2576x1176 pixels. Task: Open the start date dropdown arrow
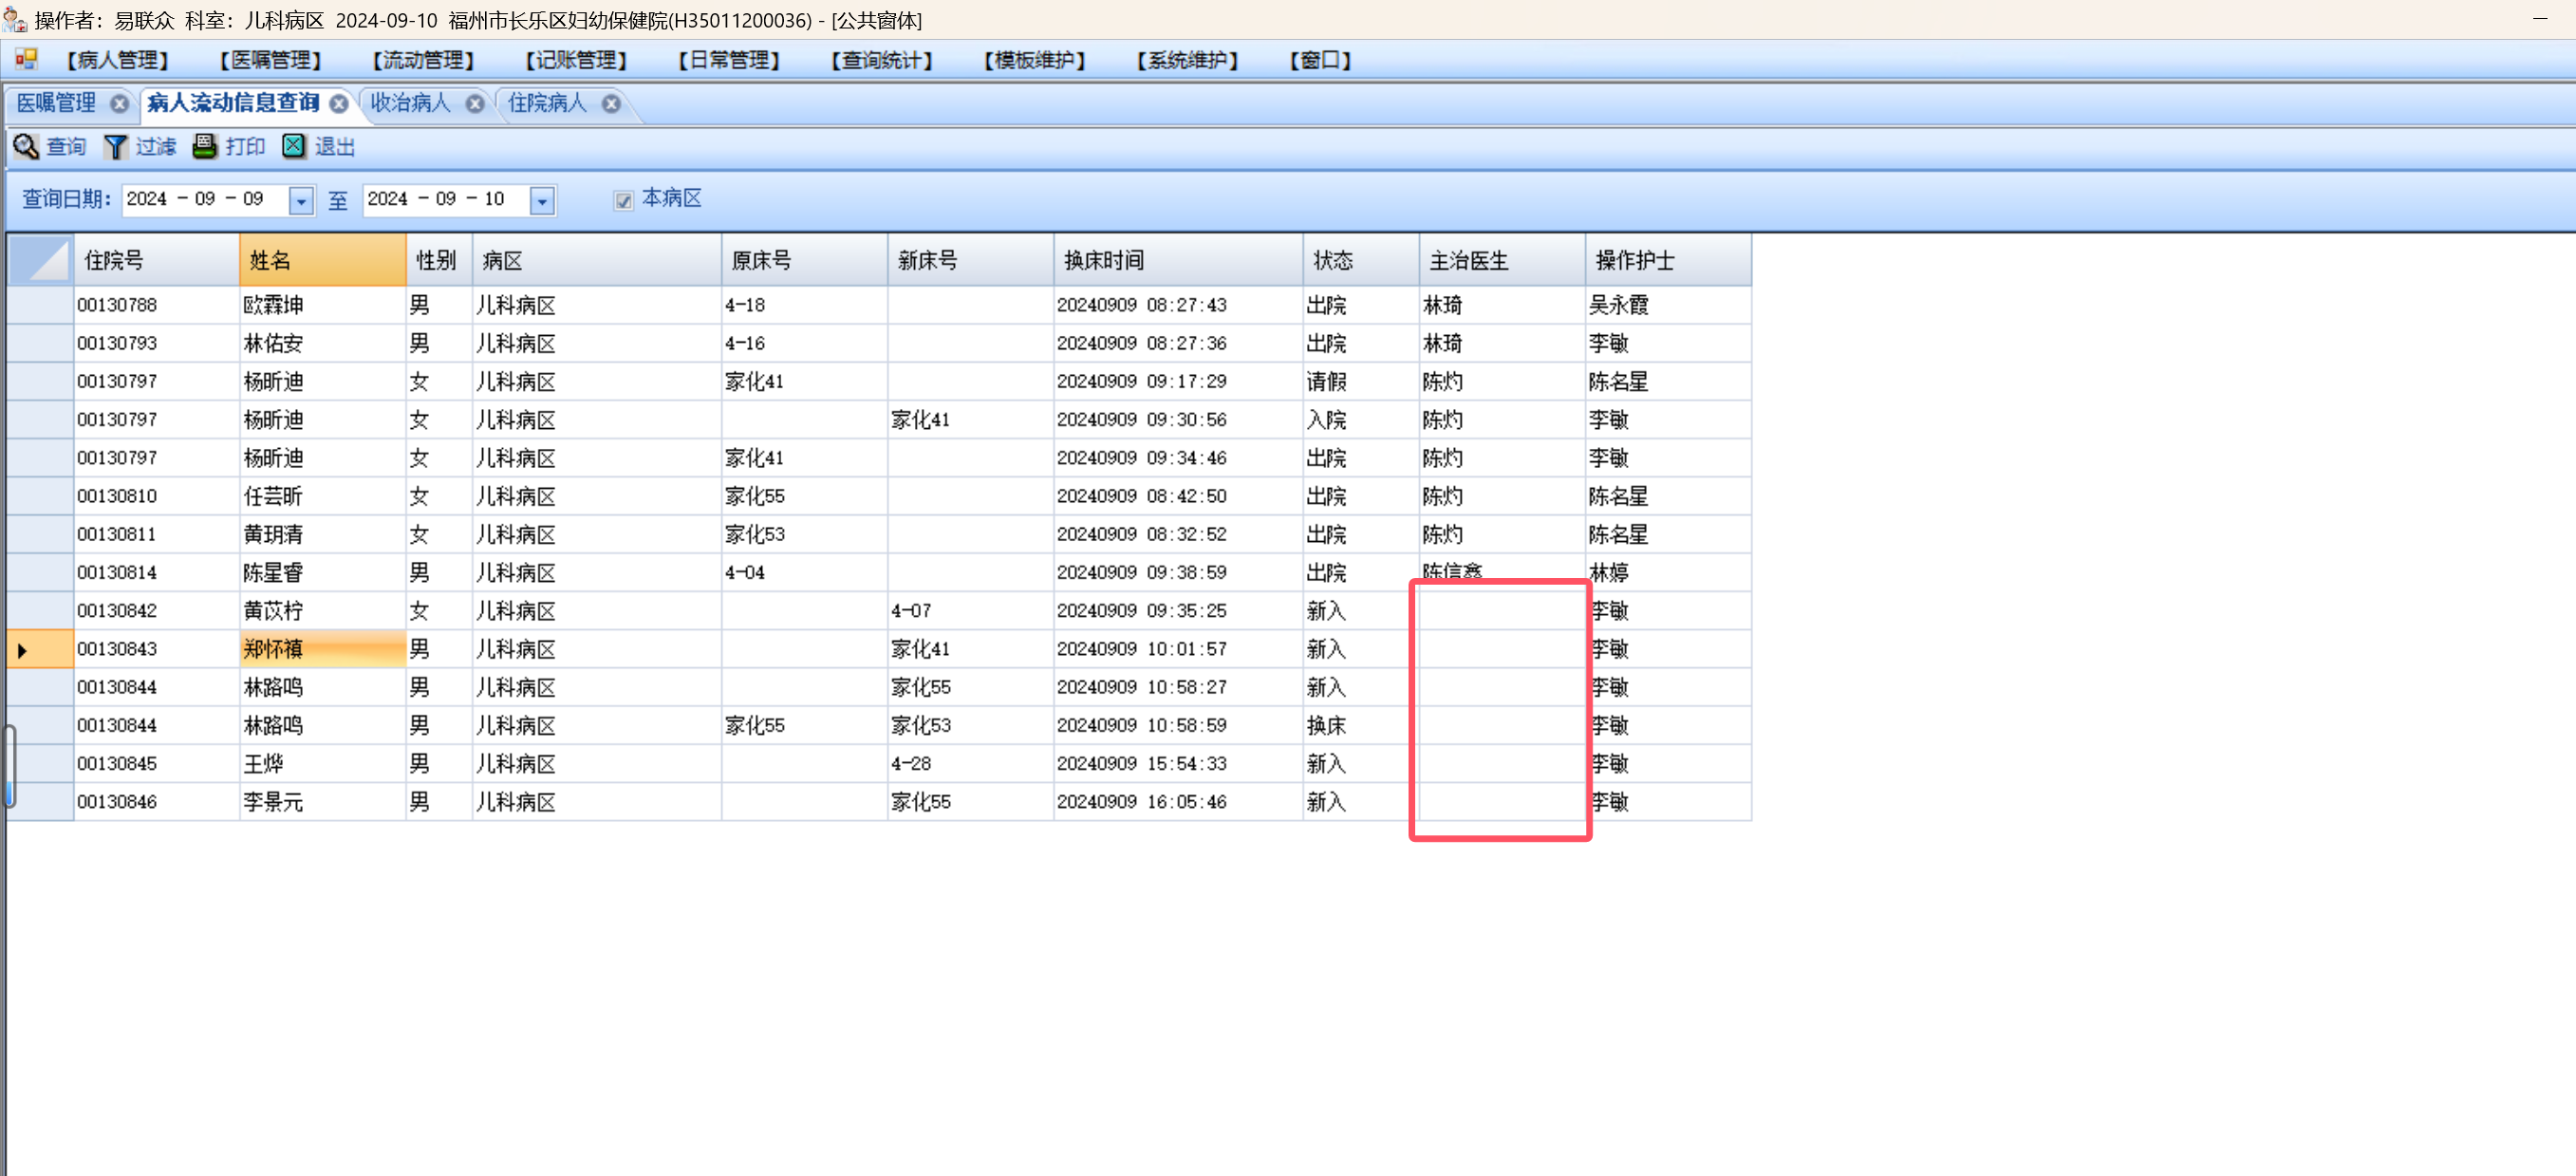[x=301, y=201]
